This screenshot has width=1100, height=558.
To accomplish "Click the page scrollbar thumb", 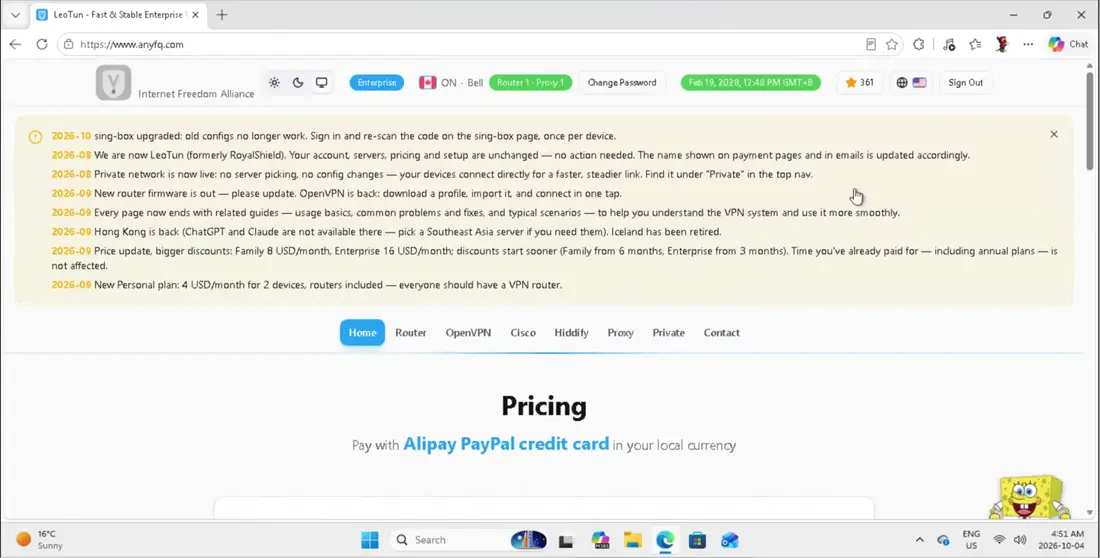I will point(1089,119).
